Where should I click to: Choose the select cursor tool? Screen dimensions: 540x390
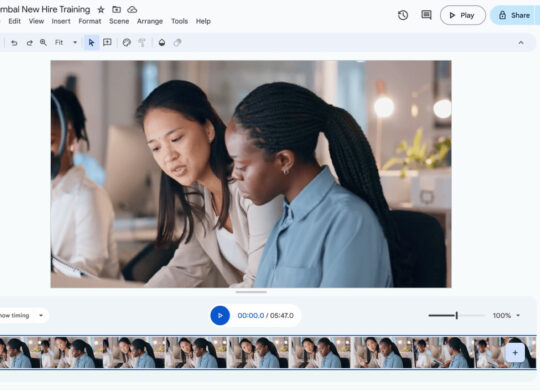point(91,42)
